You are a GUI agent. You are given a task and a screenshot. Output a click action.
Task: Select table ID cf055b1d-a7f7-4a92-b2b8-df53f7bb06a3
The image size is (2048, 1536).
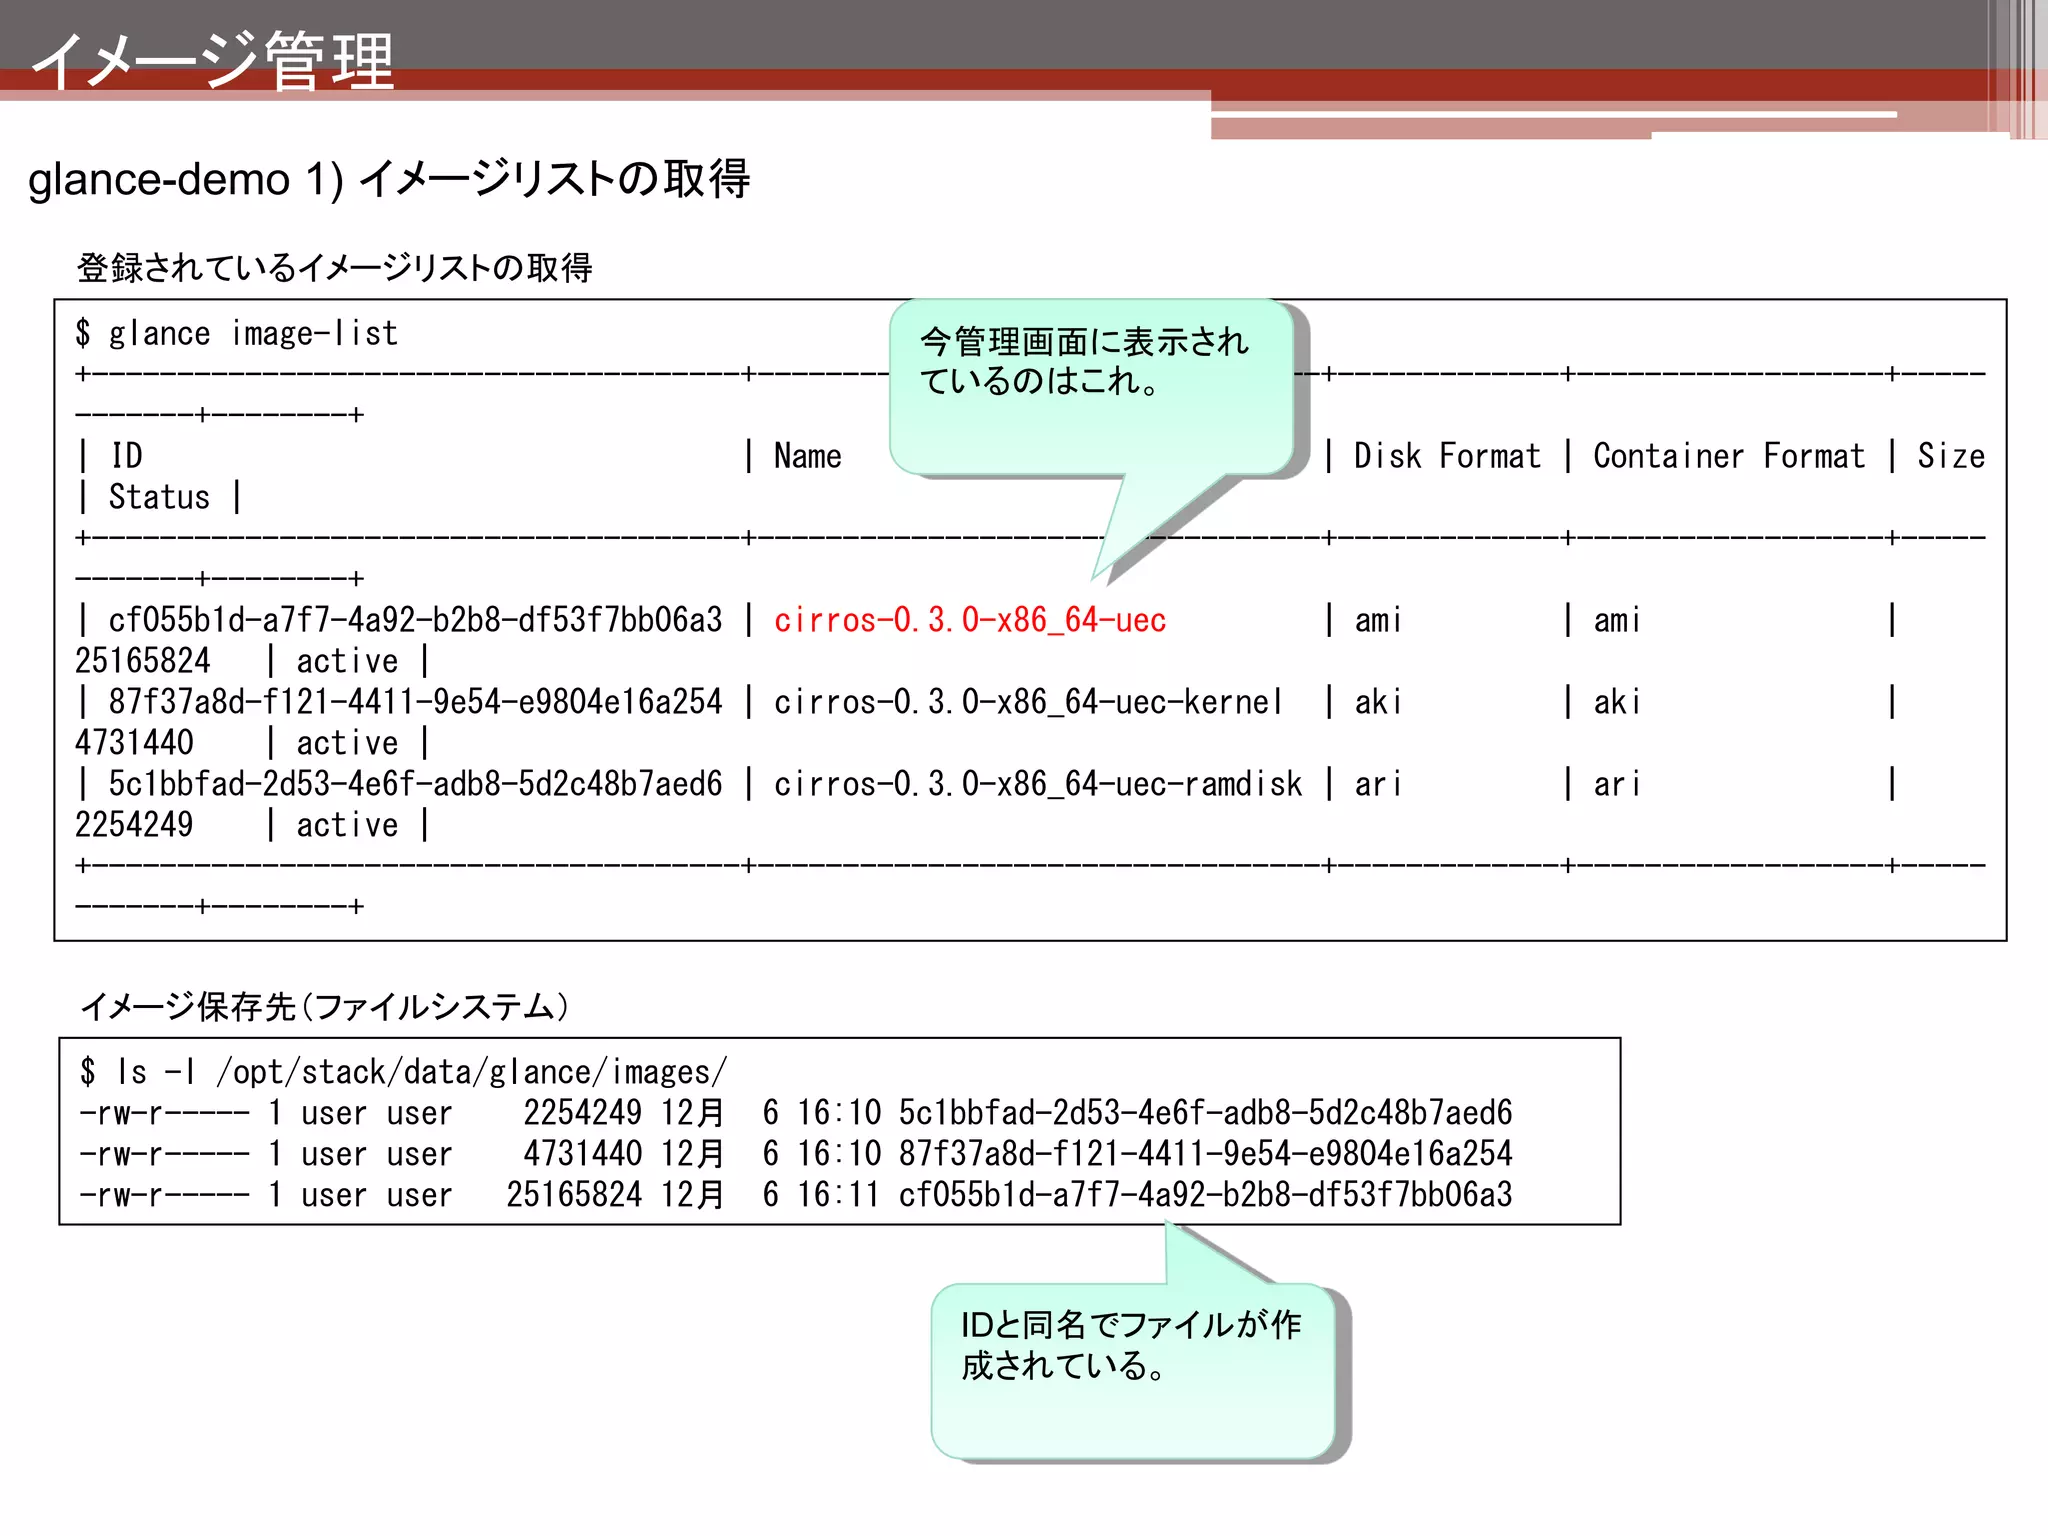415,620
